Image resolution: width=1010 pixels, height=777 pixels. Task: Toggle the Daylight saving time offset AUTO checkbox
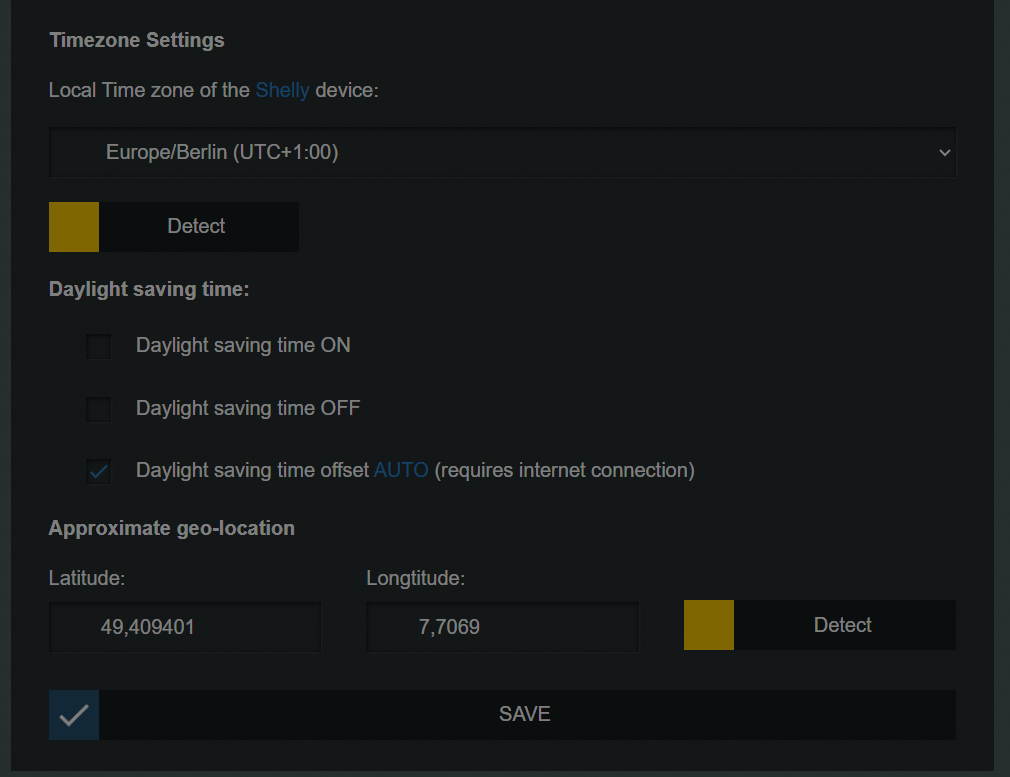pyautogui.click(x=98, y=471)
